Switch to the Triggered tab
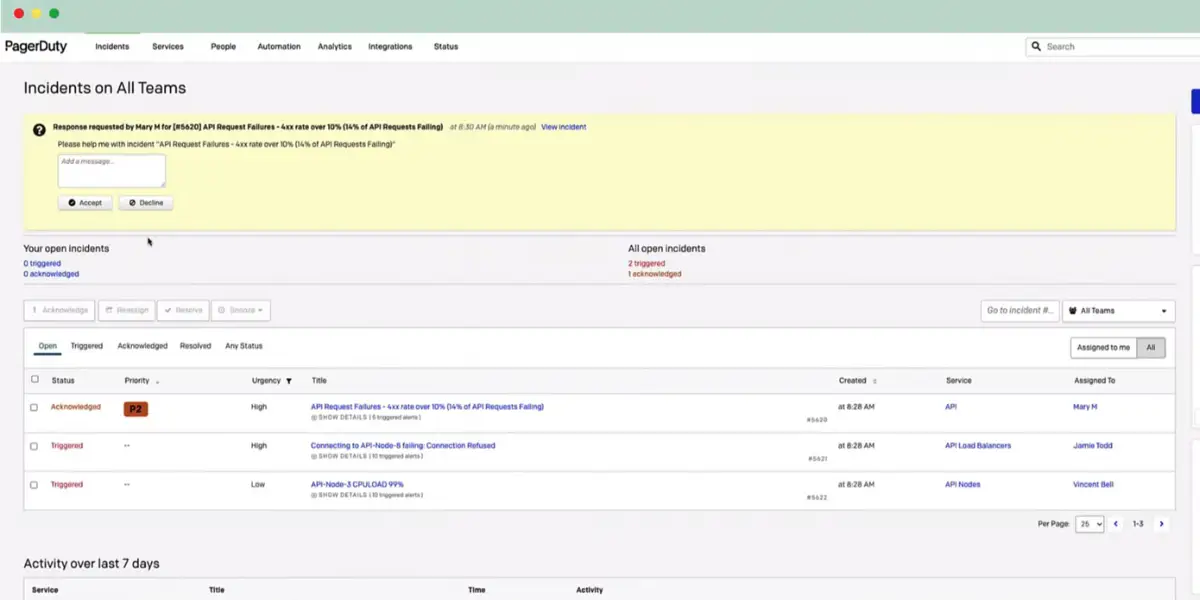Screen dimensions: 1200x600 click(87, 346)
